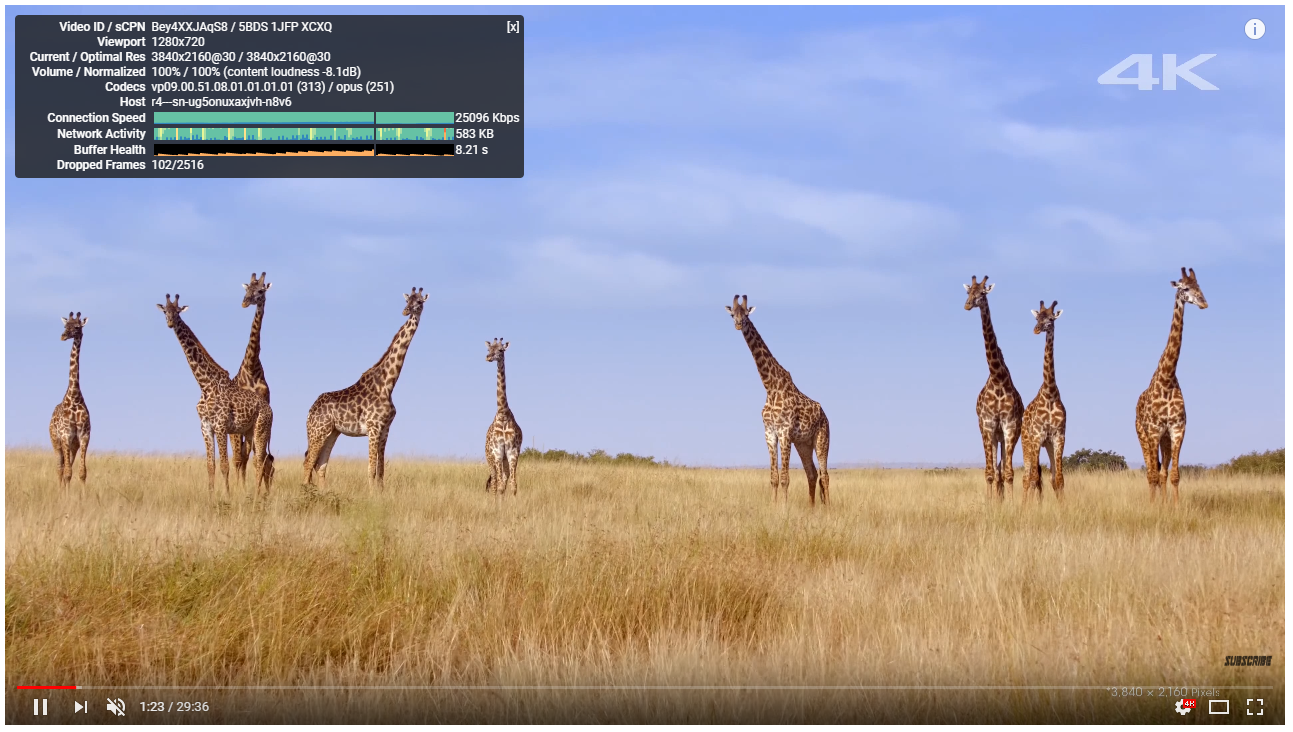Click the 4K logo in the video
The height and width of the screenshot is (732, 1293).
[1157, 72]
